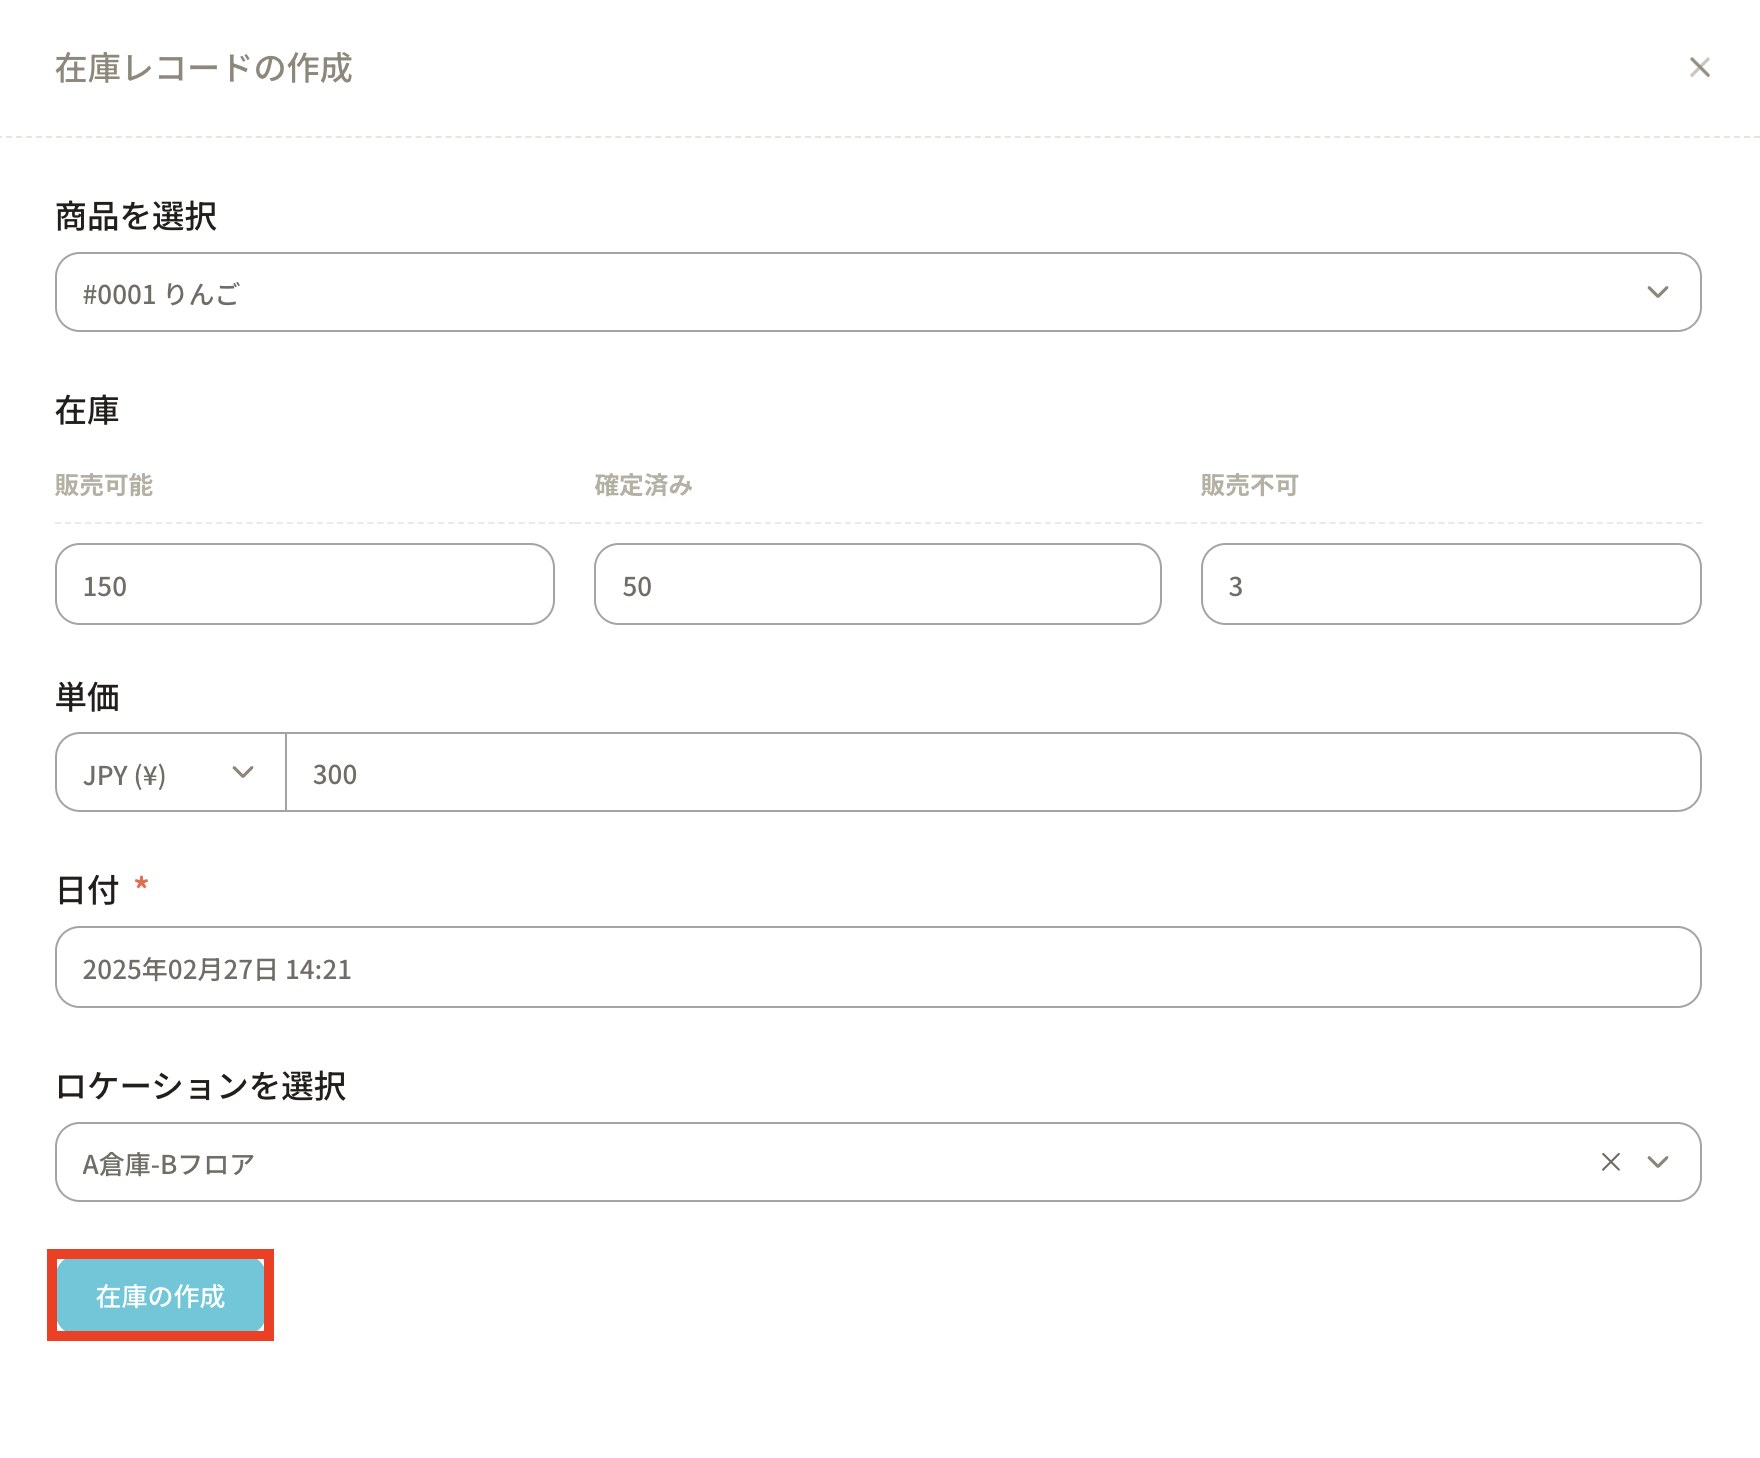Viewport: 1760px width, 1458px height.
Task: Focus the 販売可能 quantity field showing 150
Action: (x=304, y=585)
